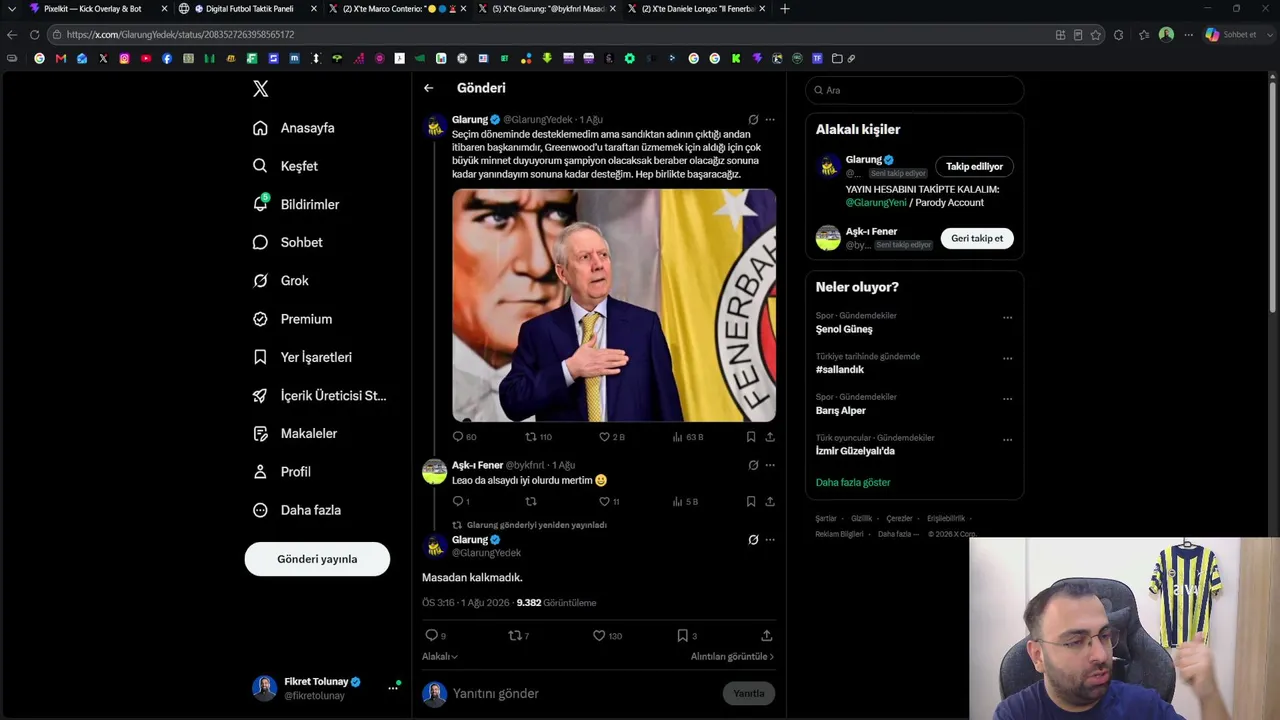1280x720 pixels.
Task: Open the Atatürk and Fenerbahçe post image
Action: coord(614,305)
